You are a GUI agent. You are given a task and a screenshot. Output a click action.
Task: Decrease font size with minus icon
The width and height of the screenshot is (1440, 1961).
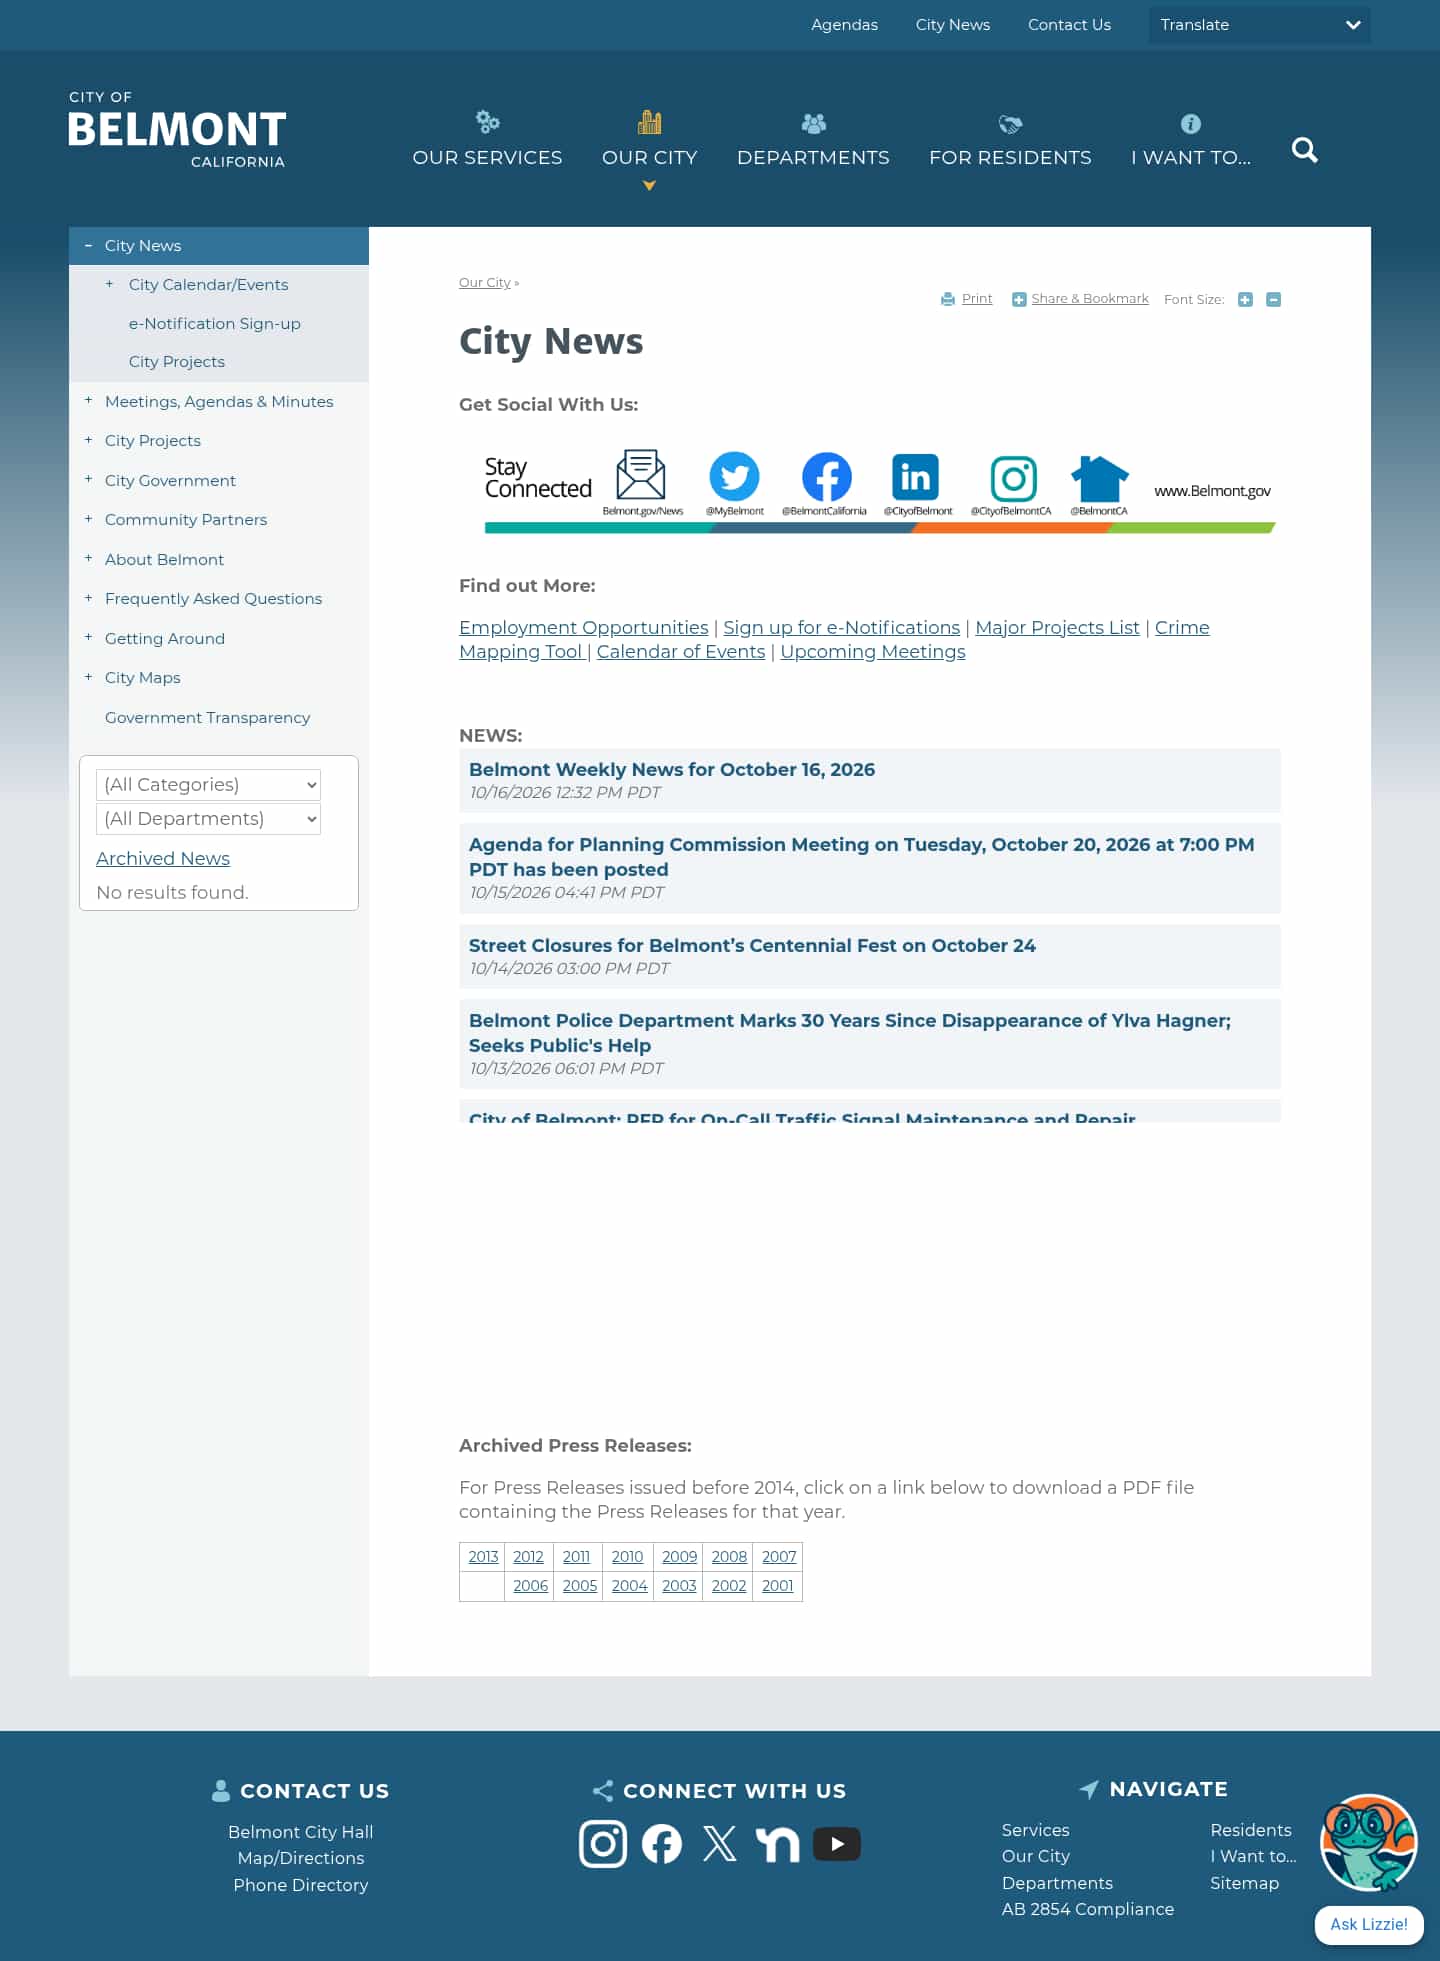coord(1273,299)
